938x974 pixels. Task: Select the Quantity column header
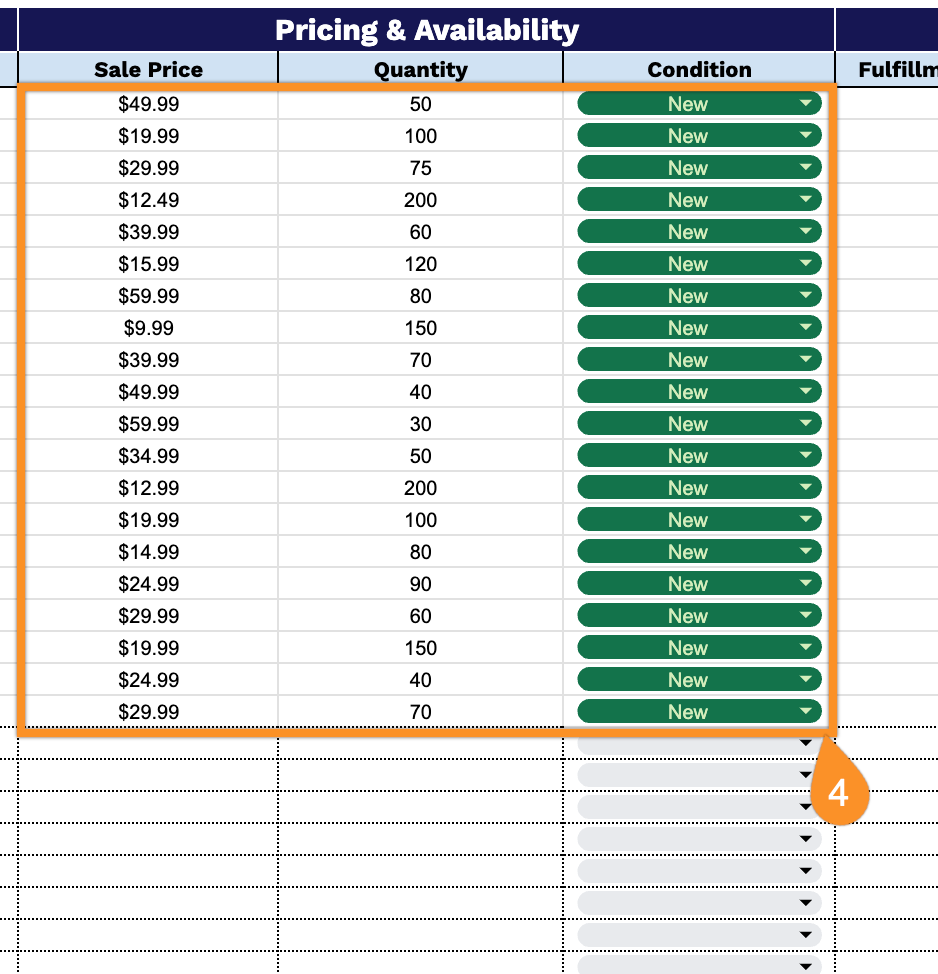coord(420,69)
